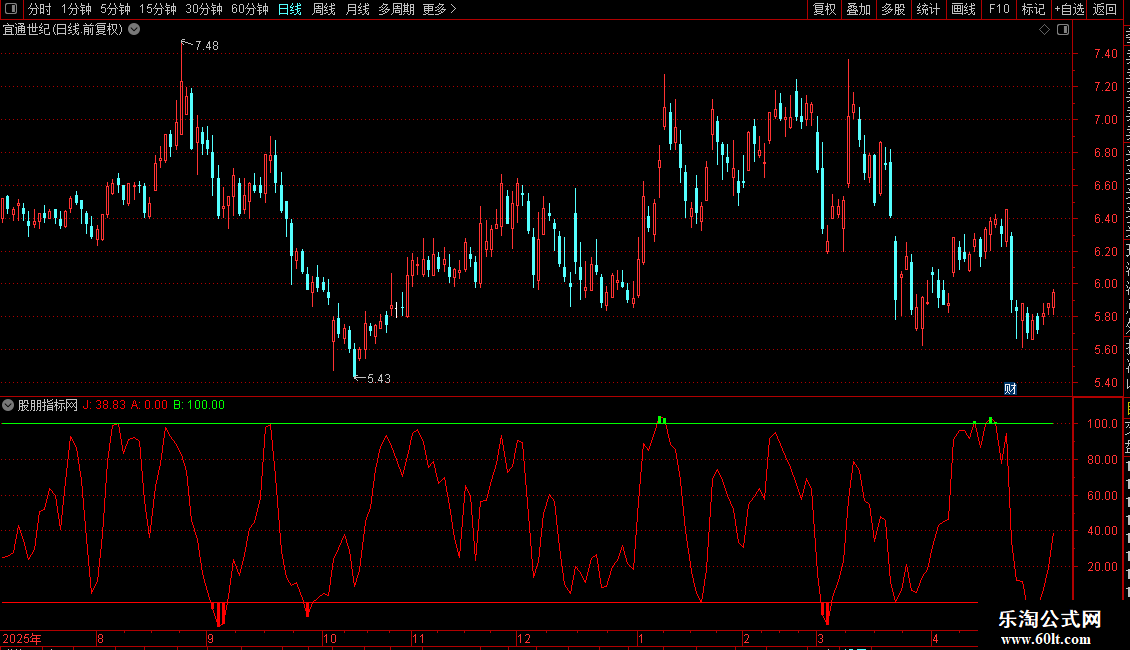
Task: Click the J: 38.83 indicator value
Action: [104, 405]
